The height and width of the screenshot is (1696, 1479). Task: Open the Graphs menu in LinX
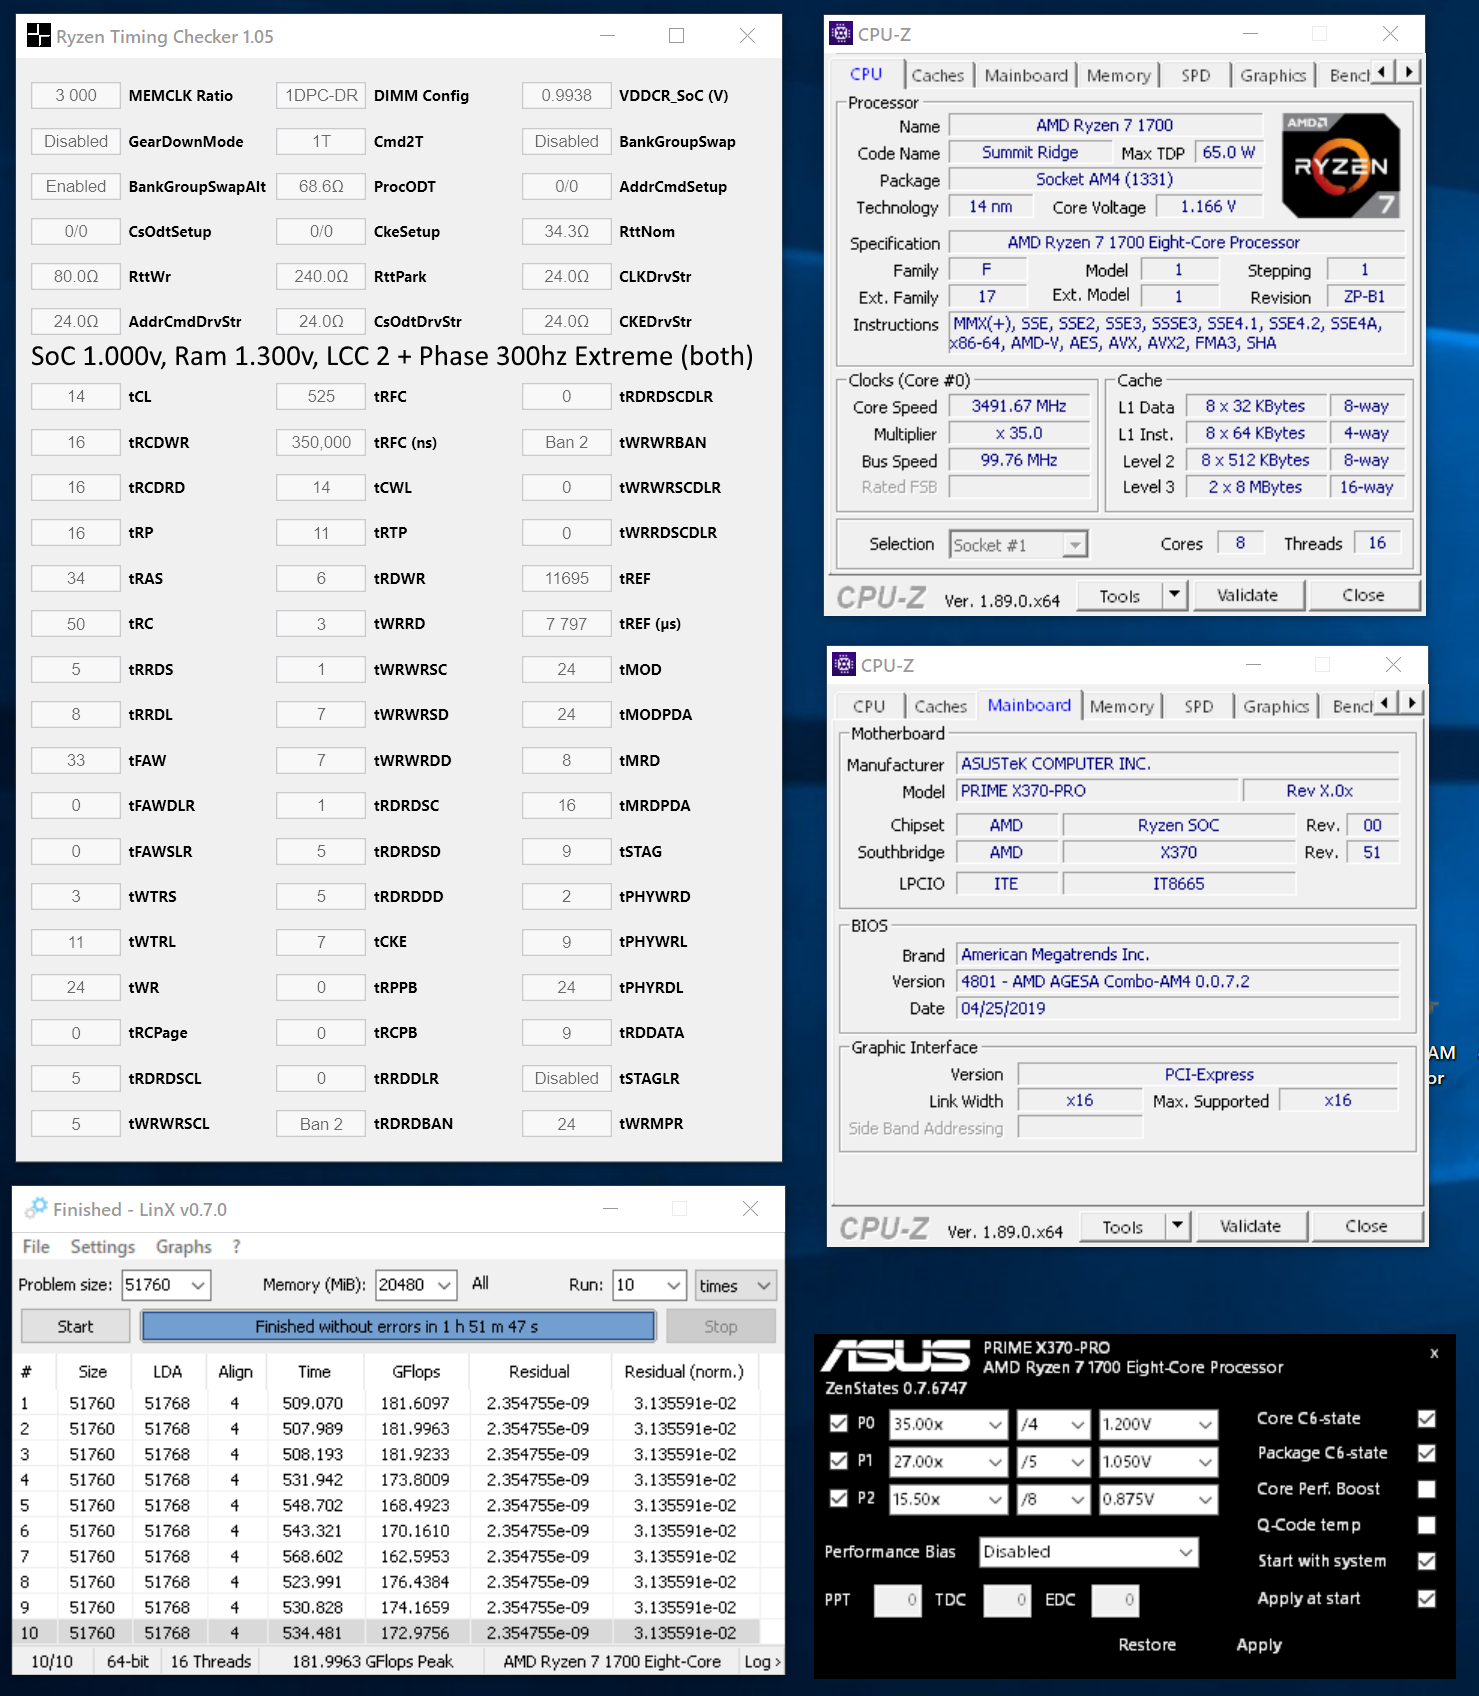[x=184, y=1246]
